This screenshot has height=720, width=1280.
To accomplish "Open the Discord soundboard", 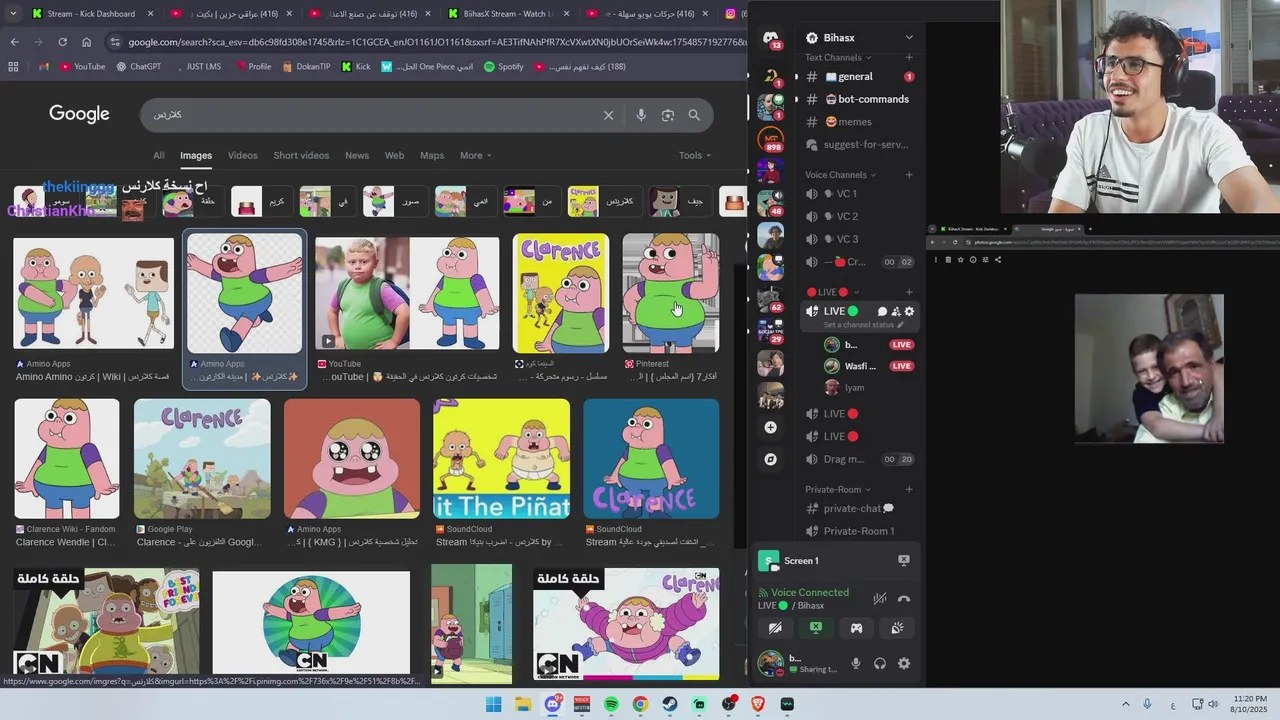I will pyautogui.click(x=897, y=628).
